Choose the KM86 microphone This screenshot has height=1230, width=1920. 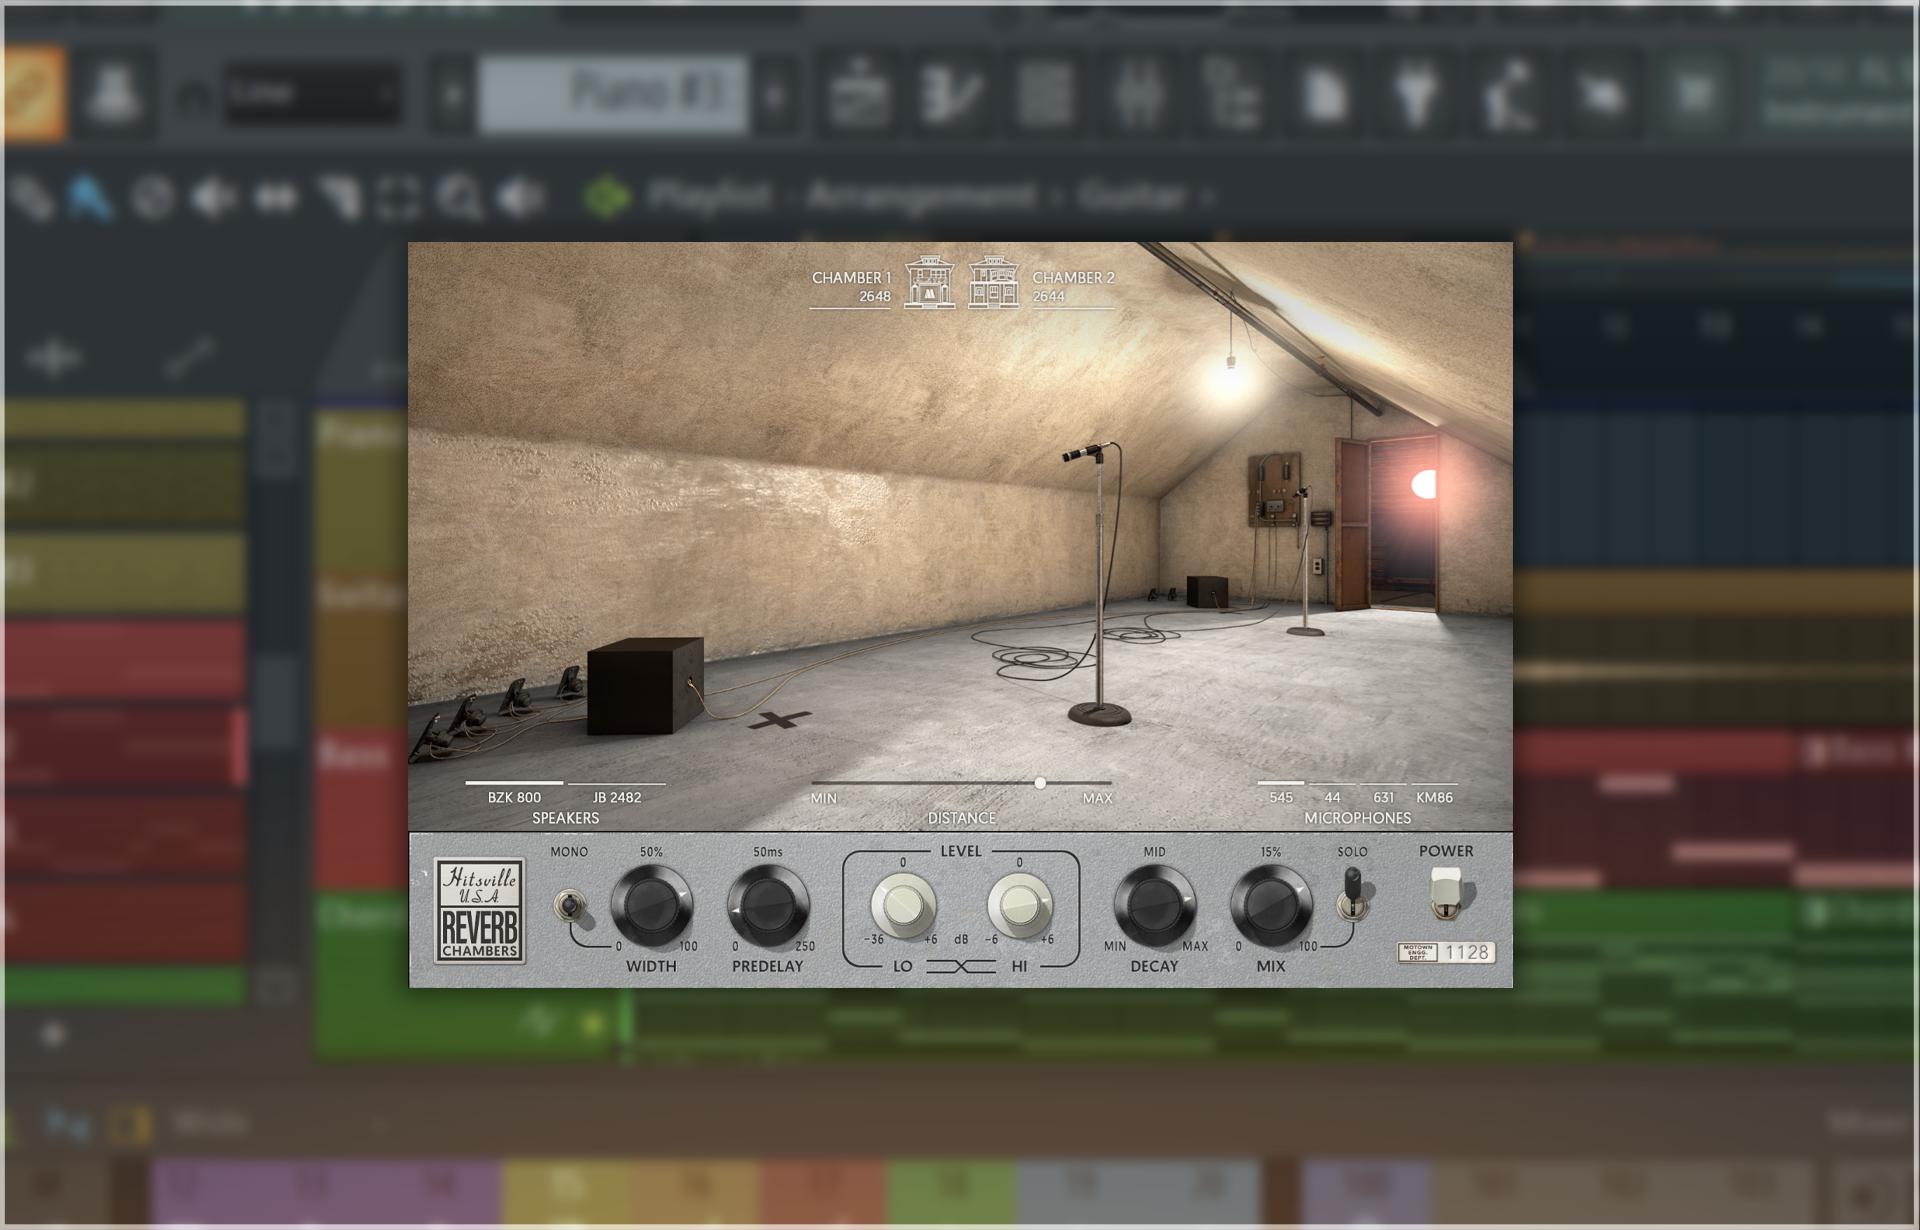pyautogui.click(x=1434, y=797)
